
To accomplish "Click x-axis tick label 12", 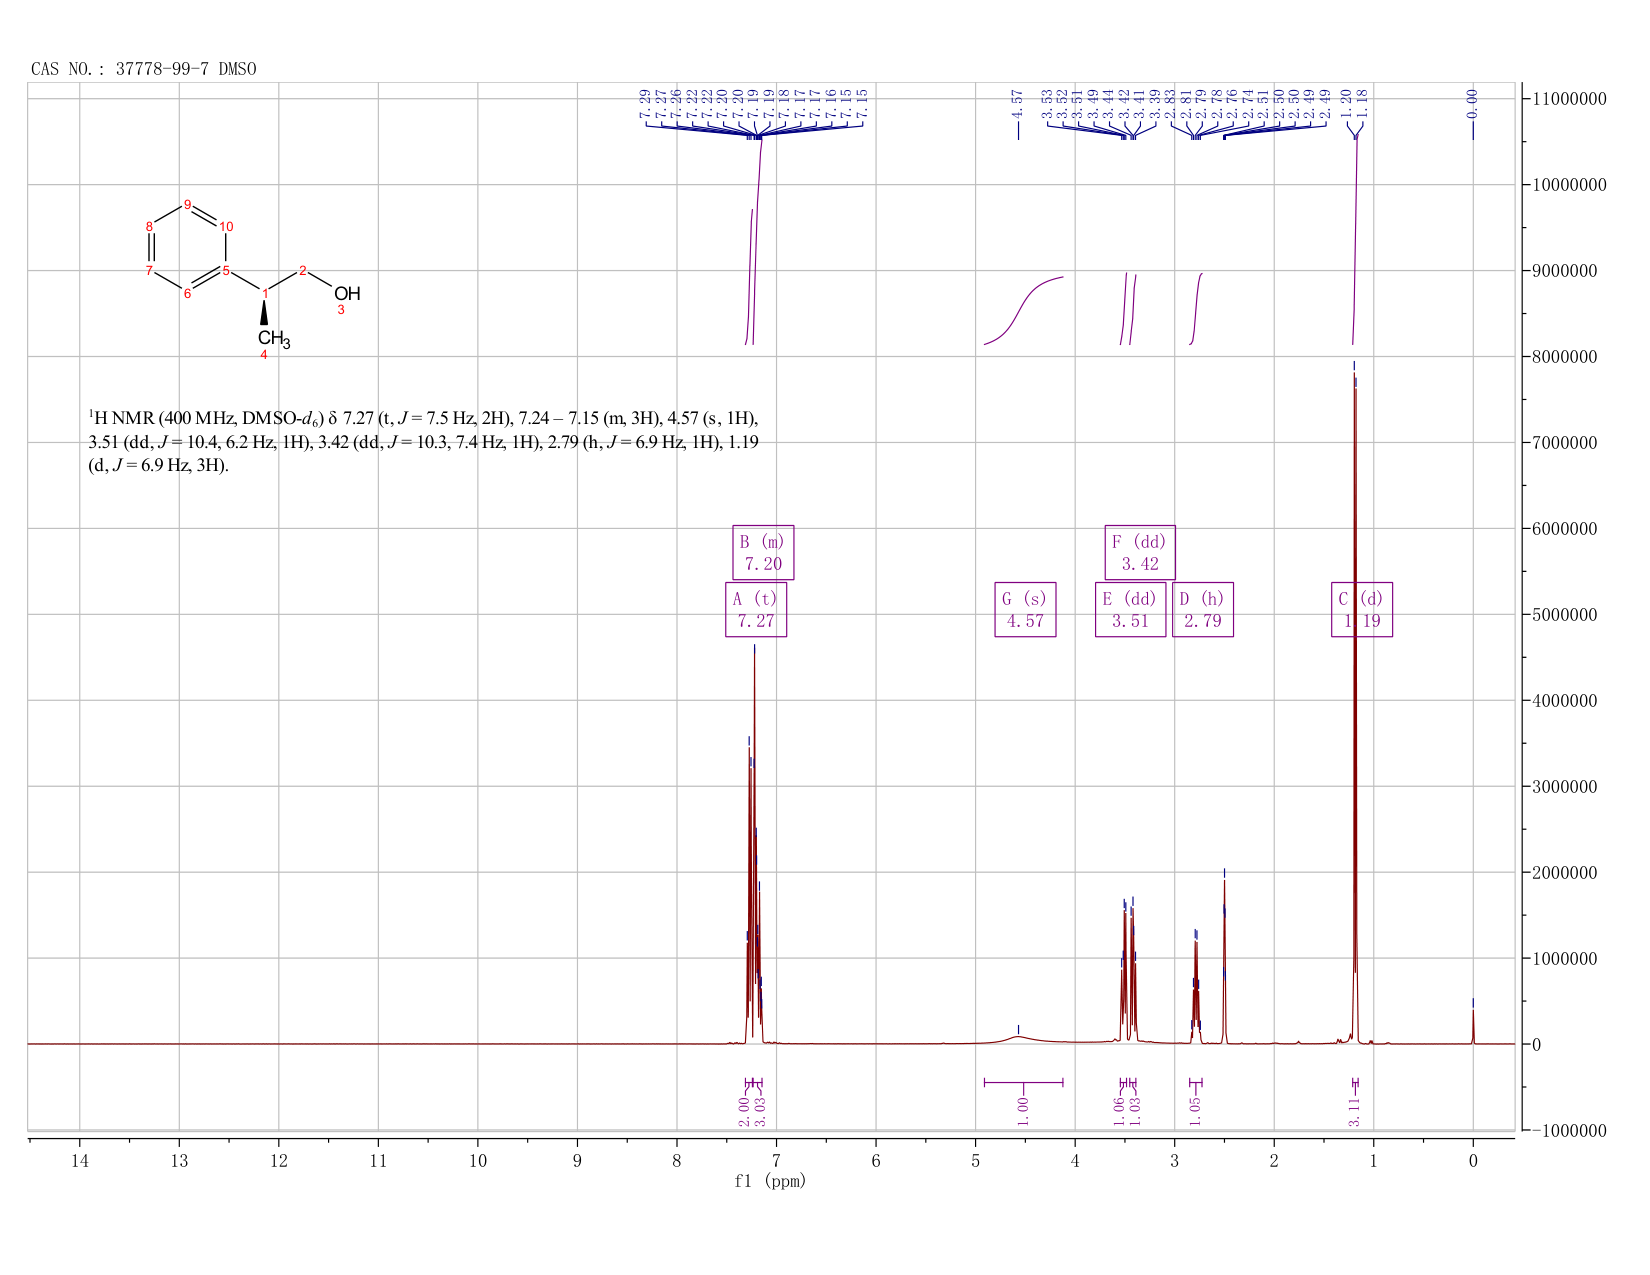I will (x=279, y=1160).
